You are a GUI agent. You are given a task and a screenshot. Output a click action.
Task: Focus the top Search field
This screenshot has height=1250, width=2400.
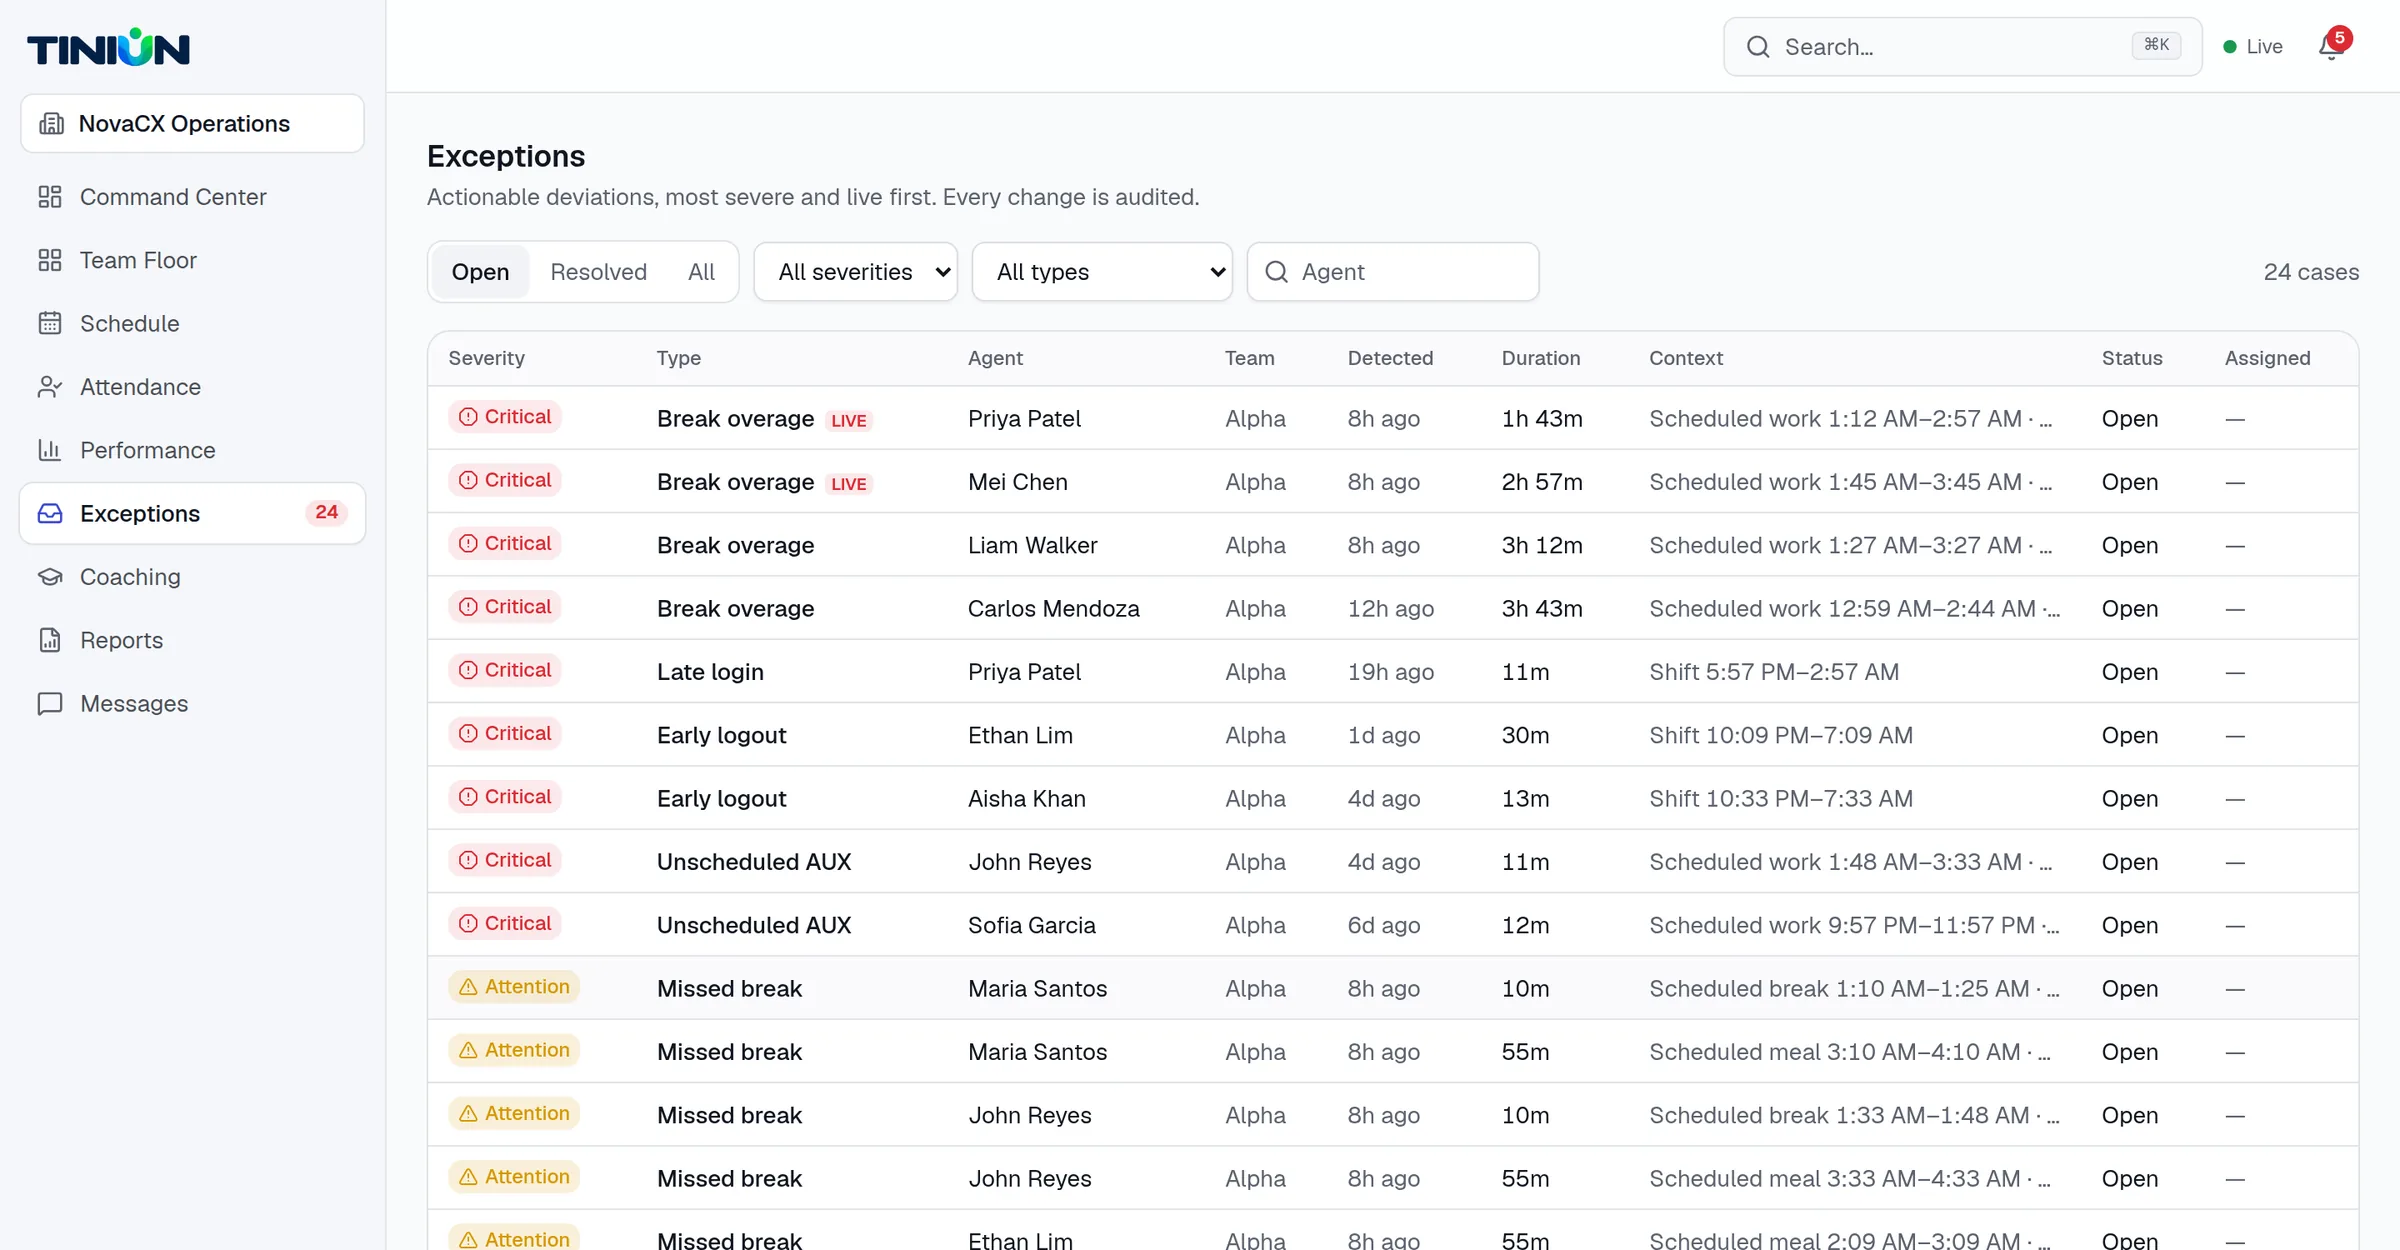(1962, 47)
